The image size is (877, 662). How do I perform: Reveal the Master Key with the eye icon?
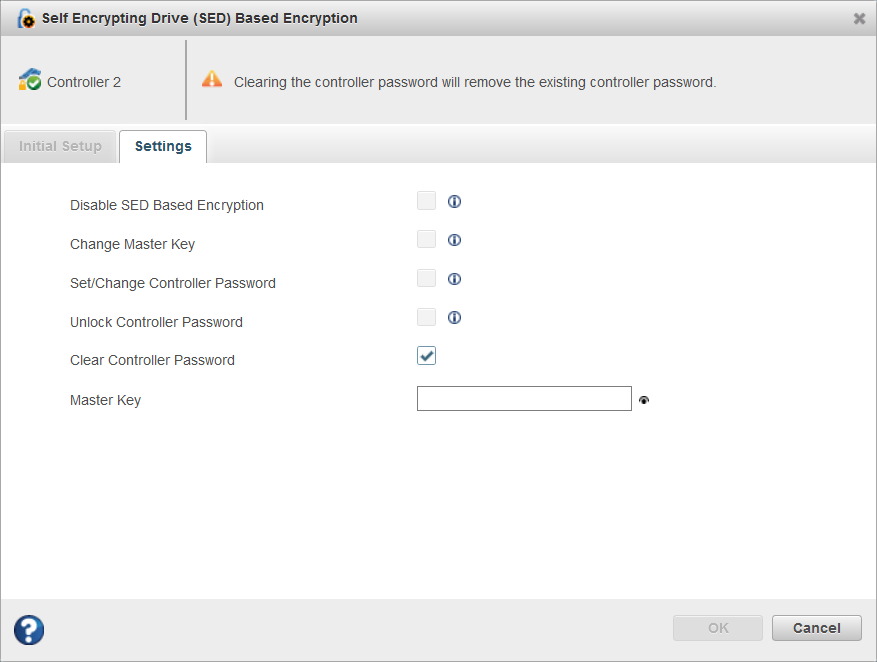[644, 399]
